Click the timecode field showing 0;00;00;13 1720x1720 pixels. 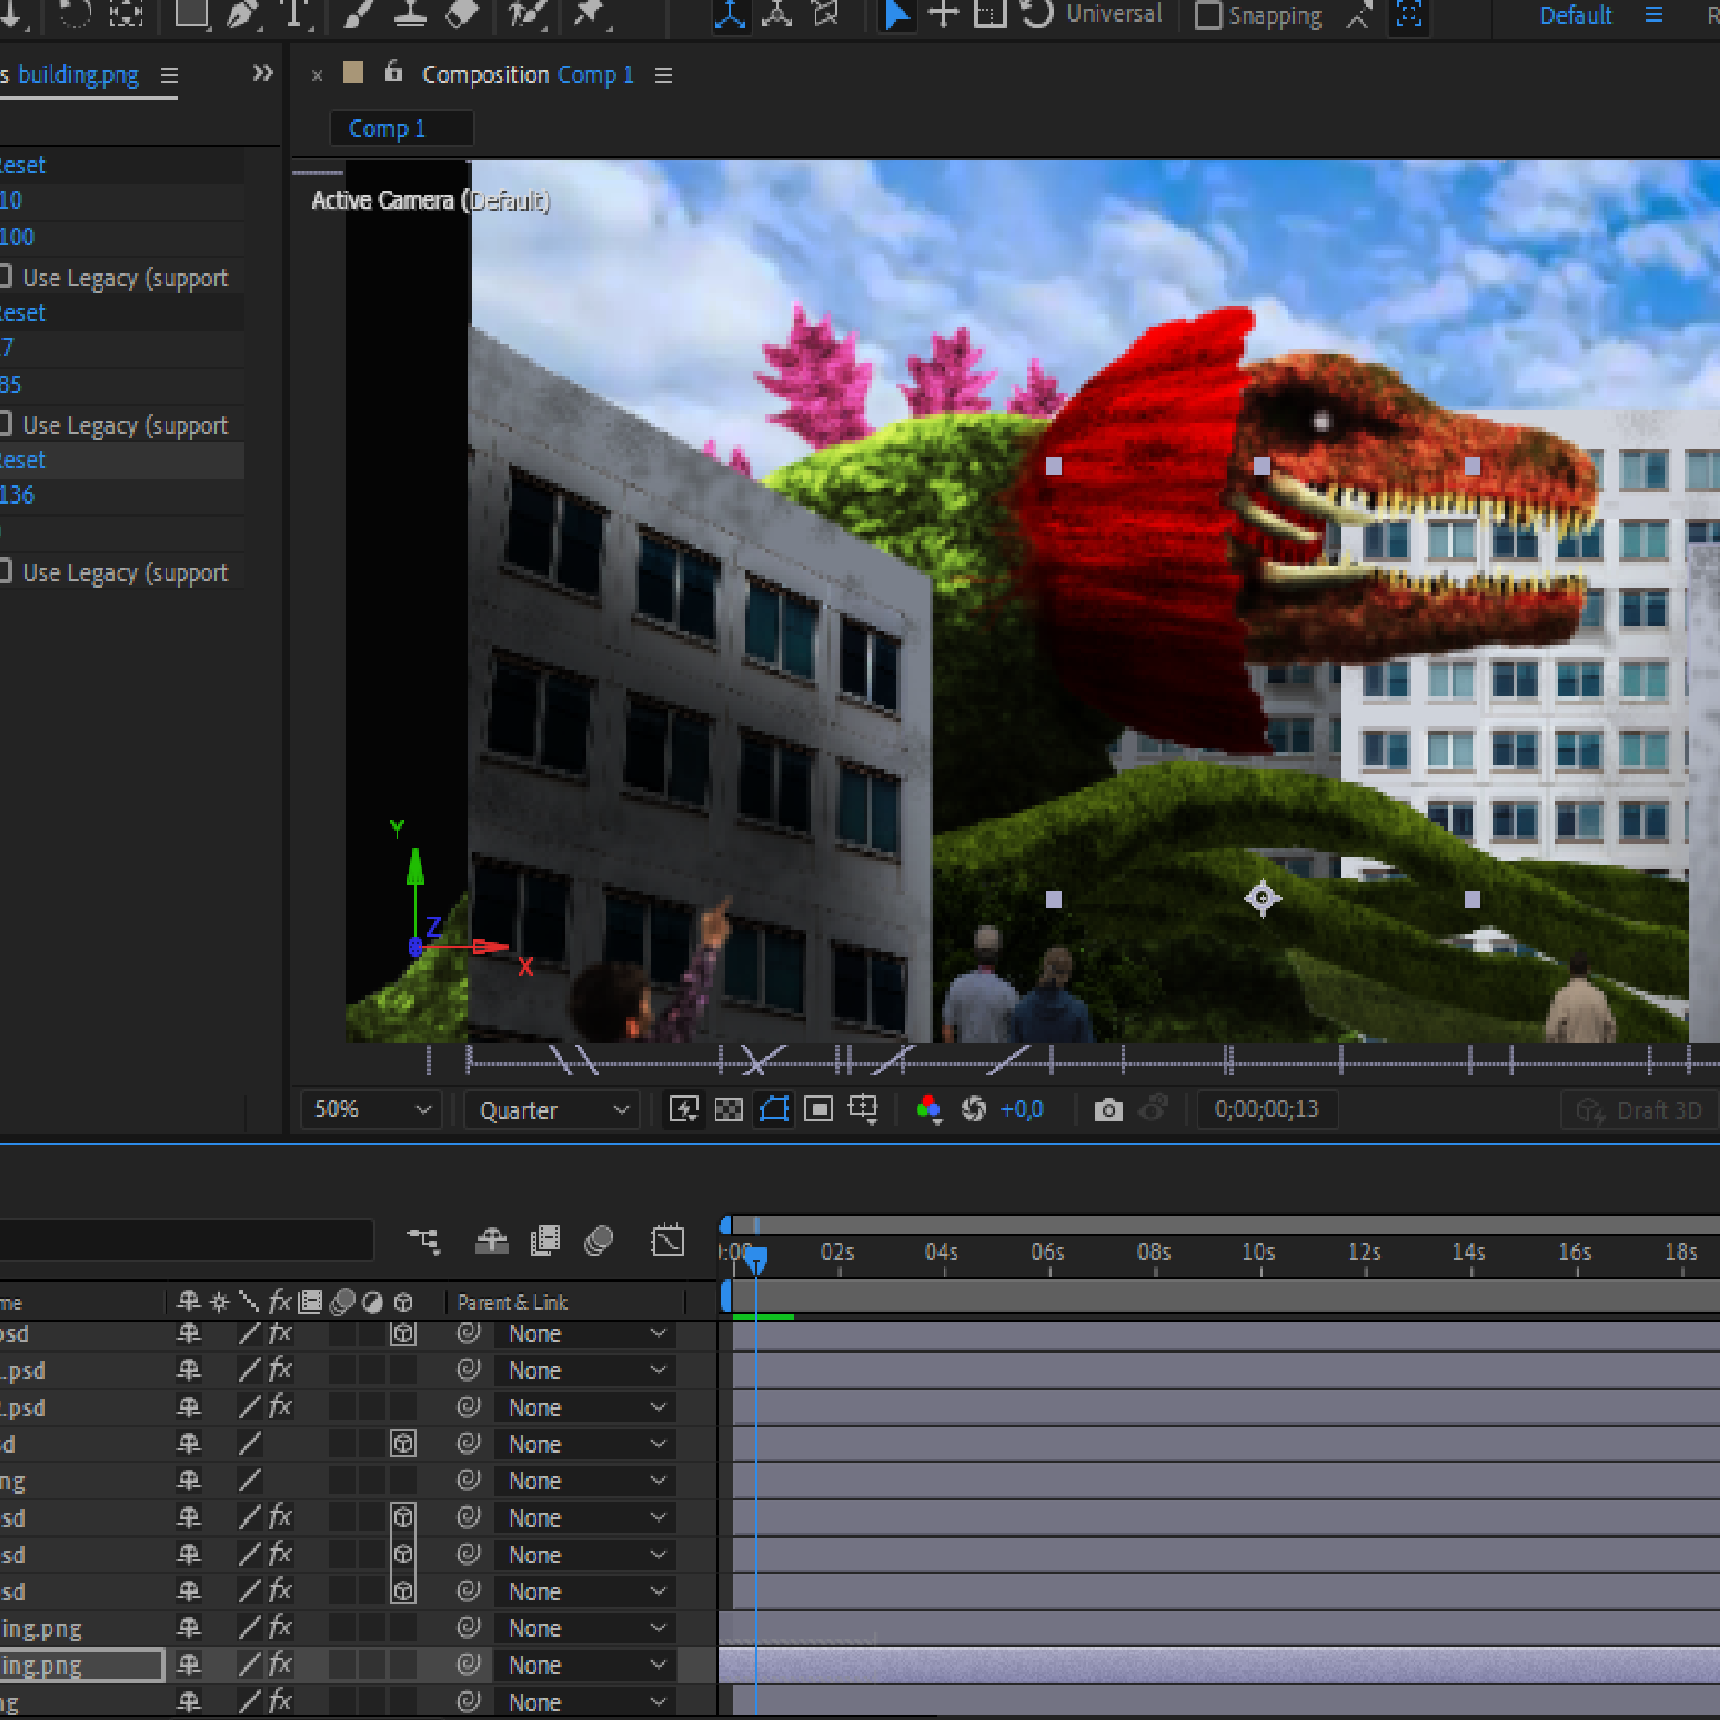tap(1267, 1109)
